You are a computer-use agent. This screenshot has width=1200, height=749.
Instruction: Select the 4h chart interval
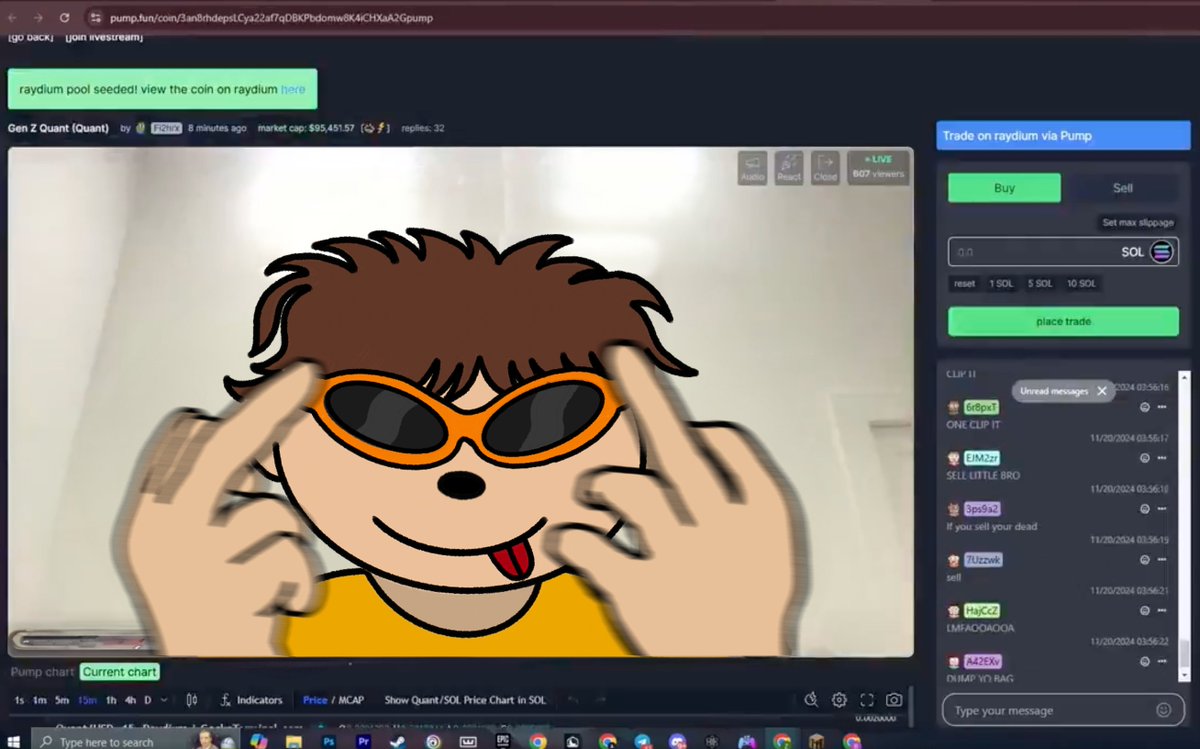(130, 700)
